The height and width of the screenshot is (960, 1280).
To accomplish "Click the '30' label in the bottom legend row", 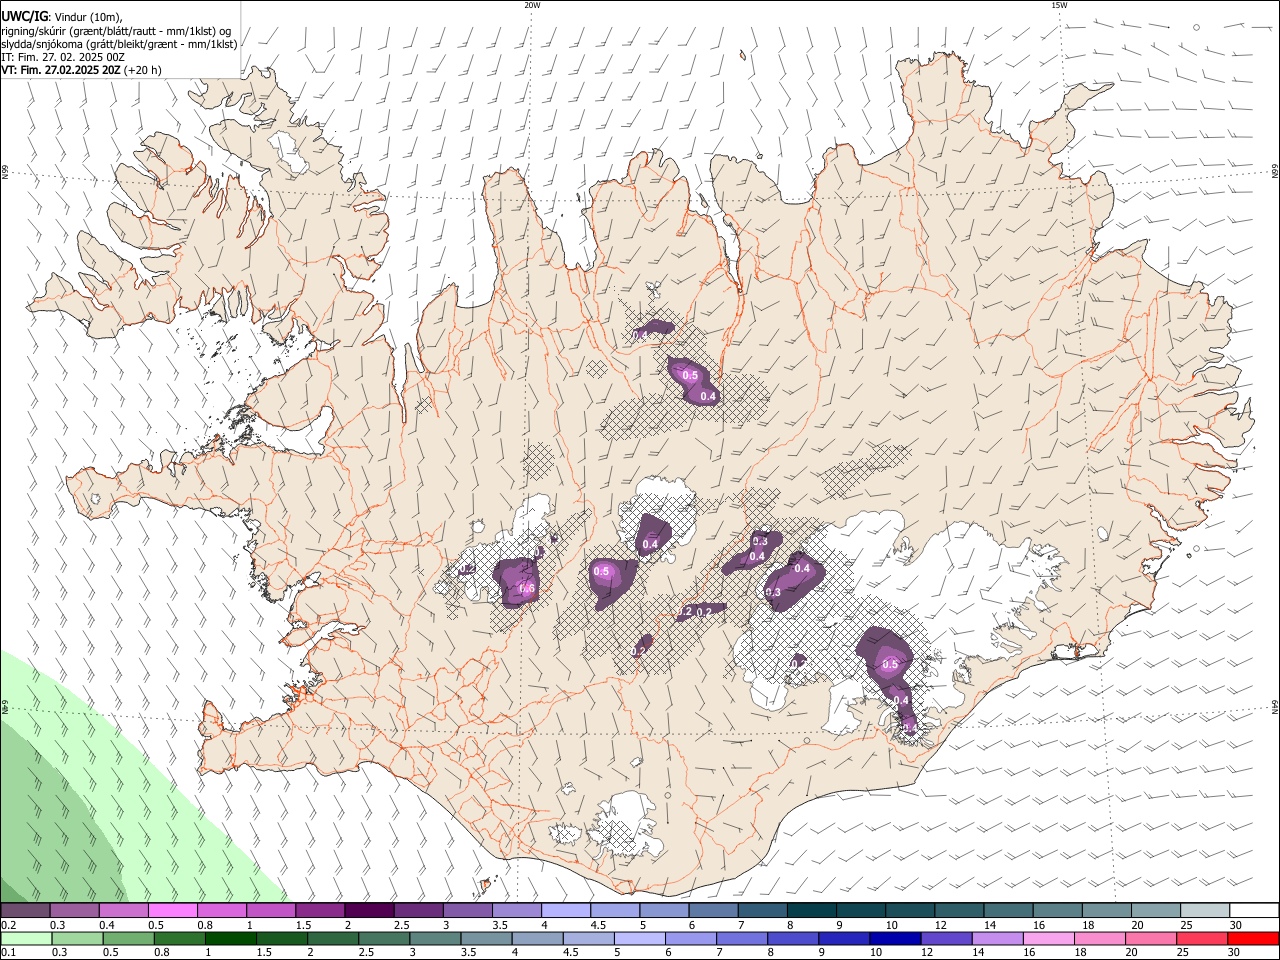I will [x=1234, y=953].
